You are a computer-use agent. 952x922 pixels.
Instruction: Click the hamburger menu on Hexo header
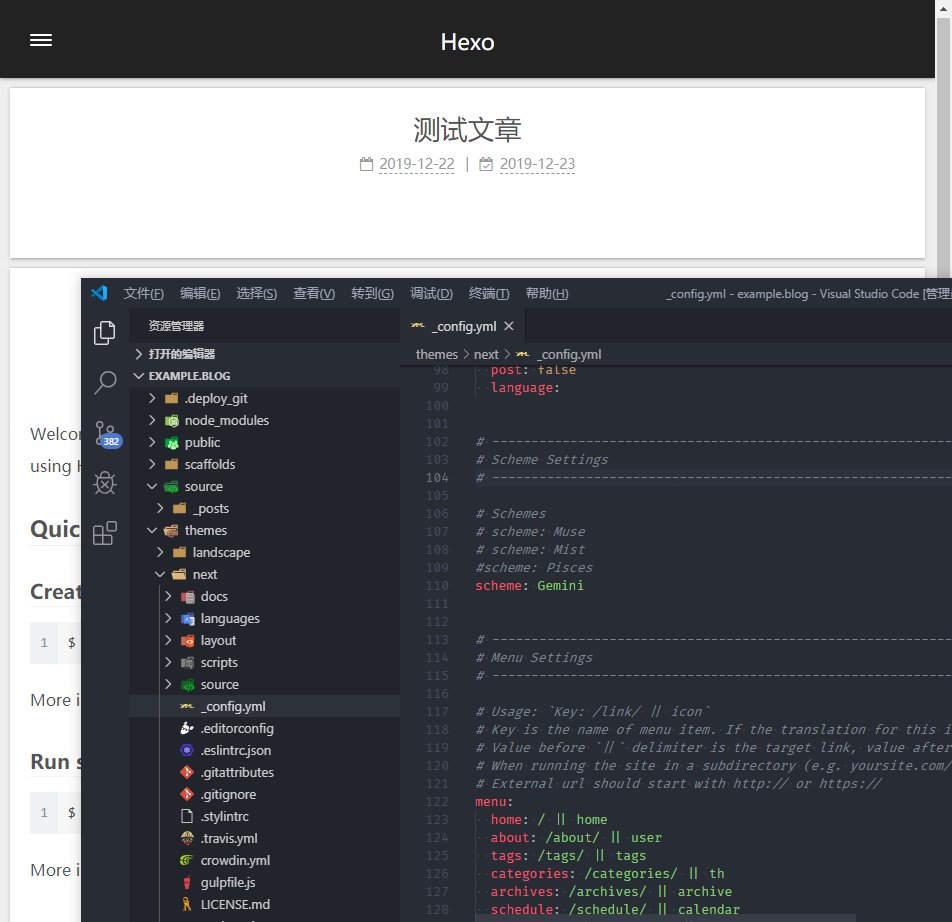click(41, 40)
